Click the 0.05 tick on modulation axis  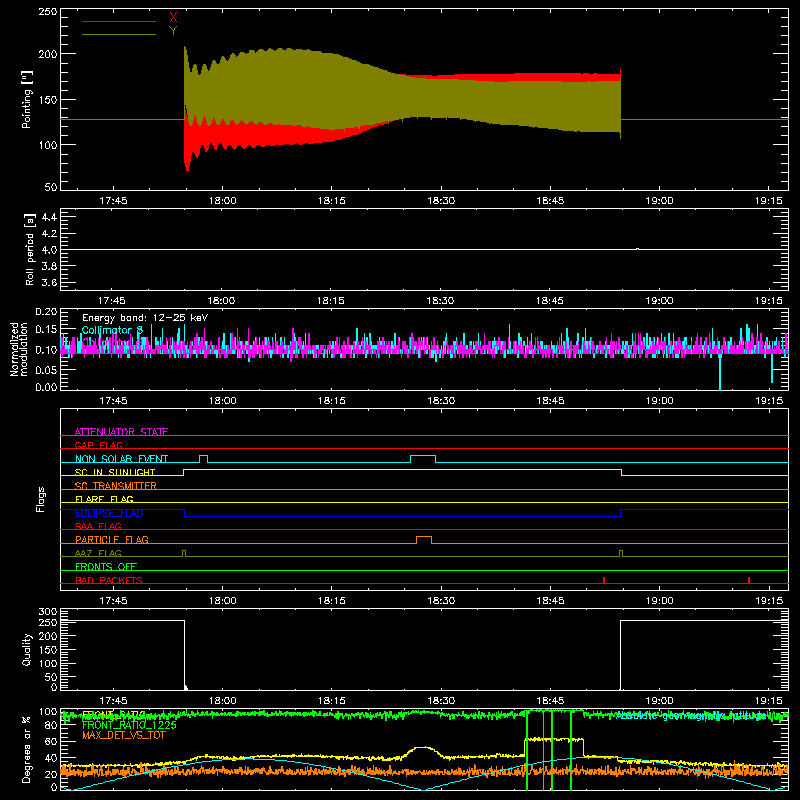click(46, 369)
